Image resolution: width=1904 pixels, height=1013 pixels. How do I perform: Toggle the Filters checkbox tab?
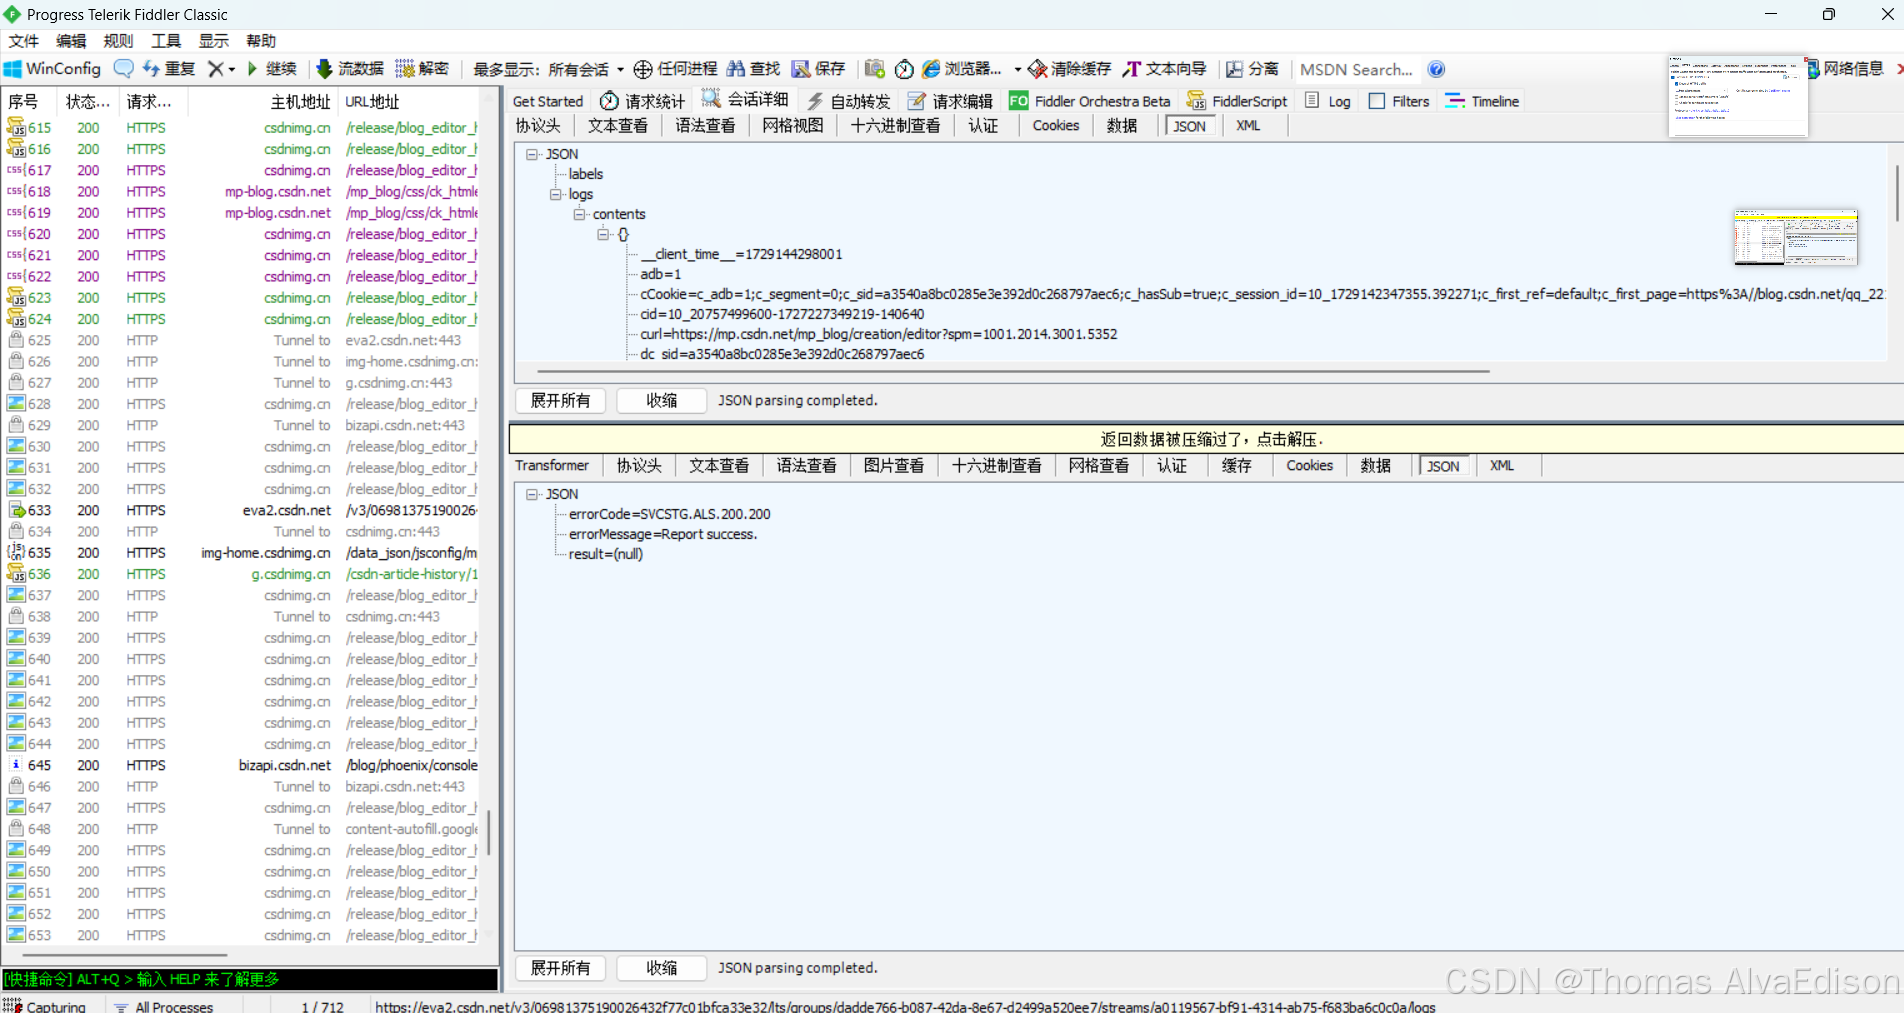(x=1399, y=101)
